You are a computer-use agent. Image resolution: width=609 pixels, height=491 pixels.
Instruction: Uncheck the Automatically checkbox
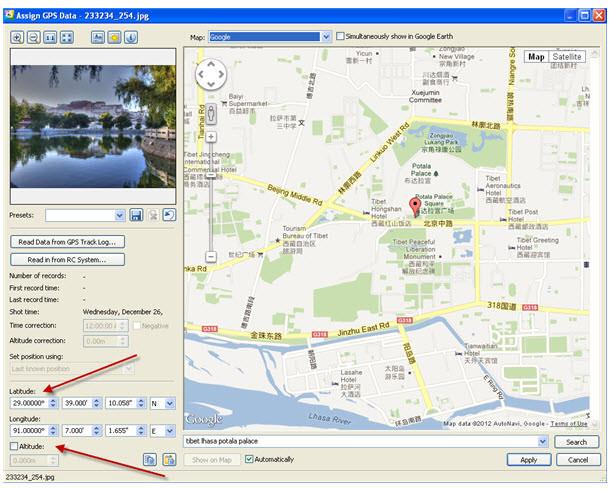[249, 459]
